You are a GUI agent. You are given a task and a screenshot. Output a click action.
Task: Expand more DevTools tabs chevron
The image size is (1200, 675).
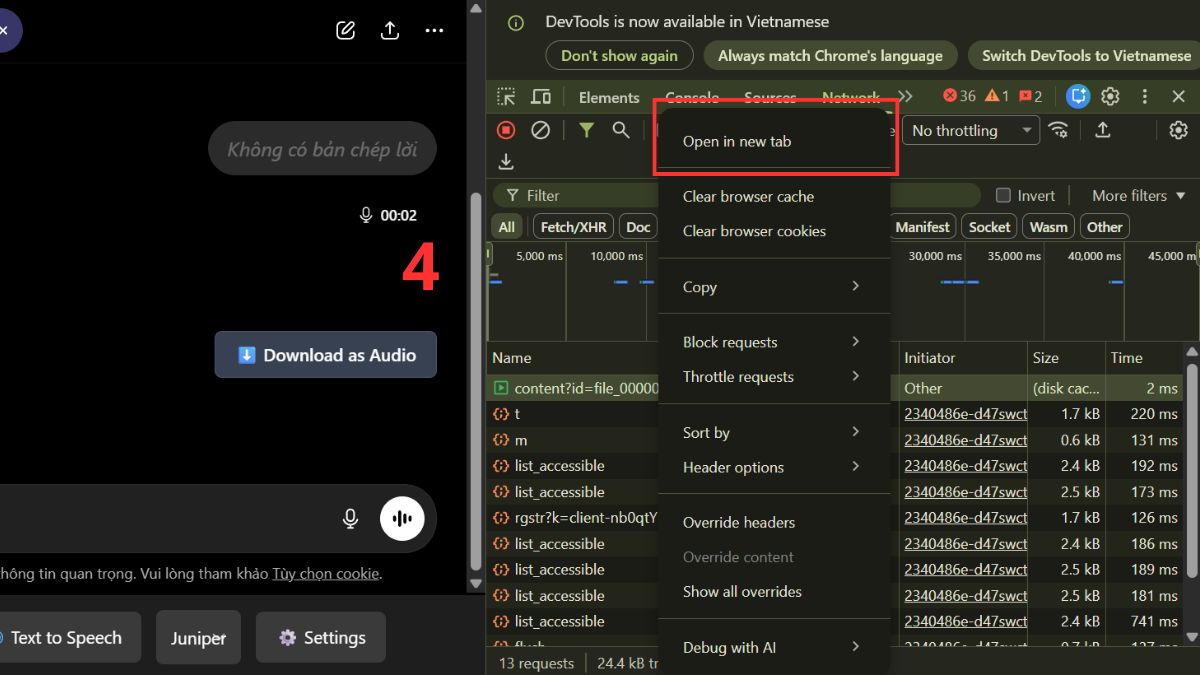[x=906, y=97]
